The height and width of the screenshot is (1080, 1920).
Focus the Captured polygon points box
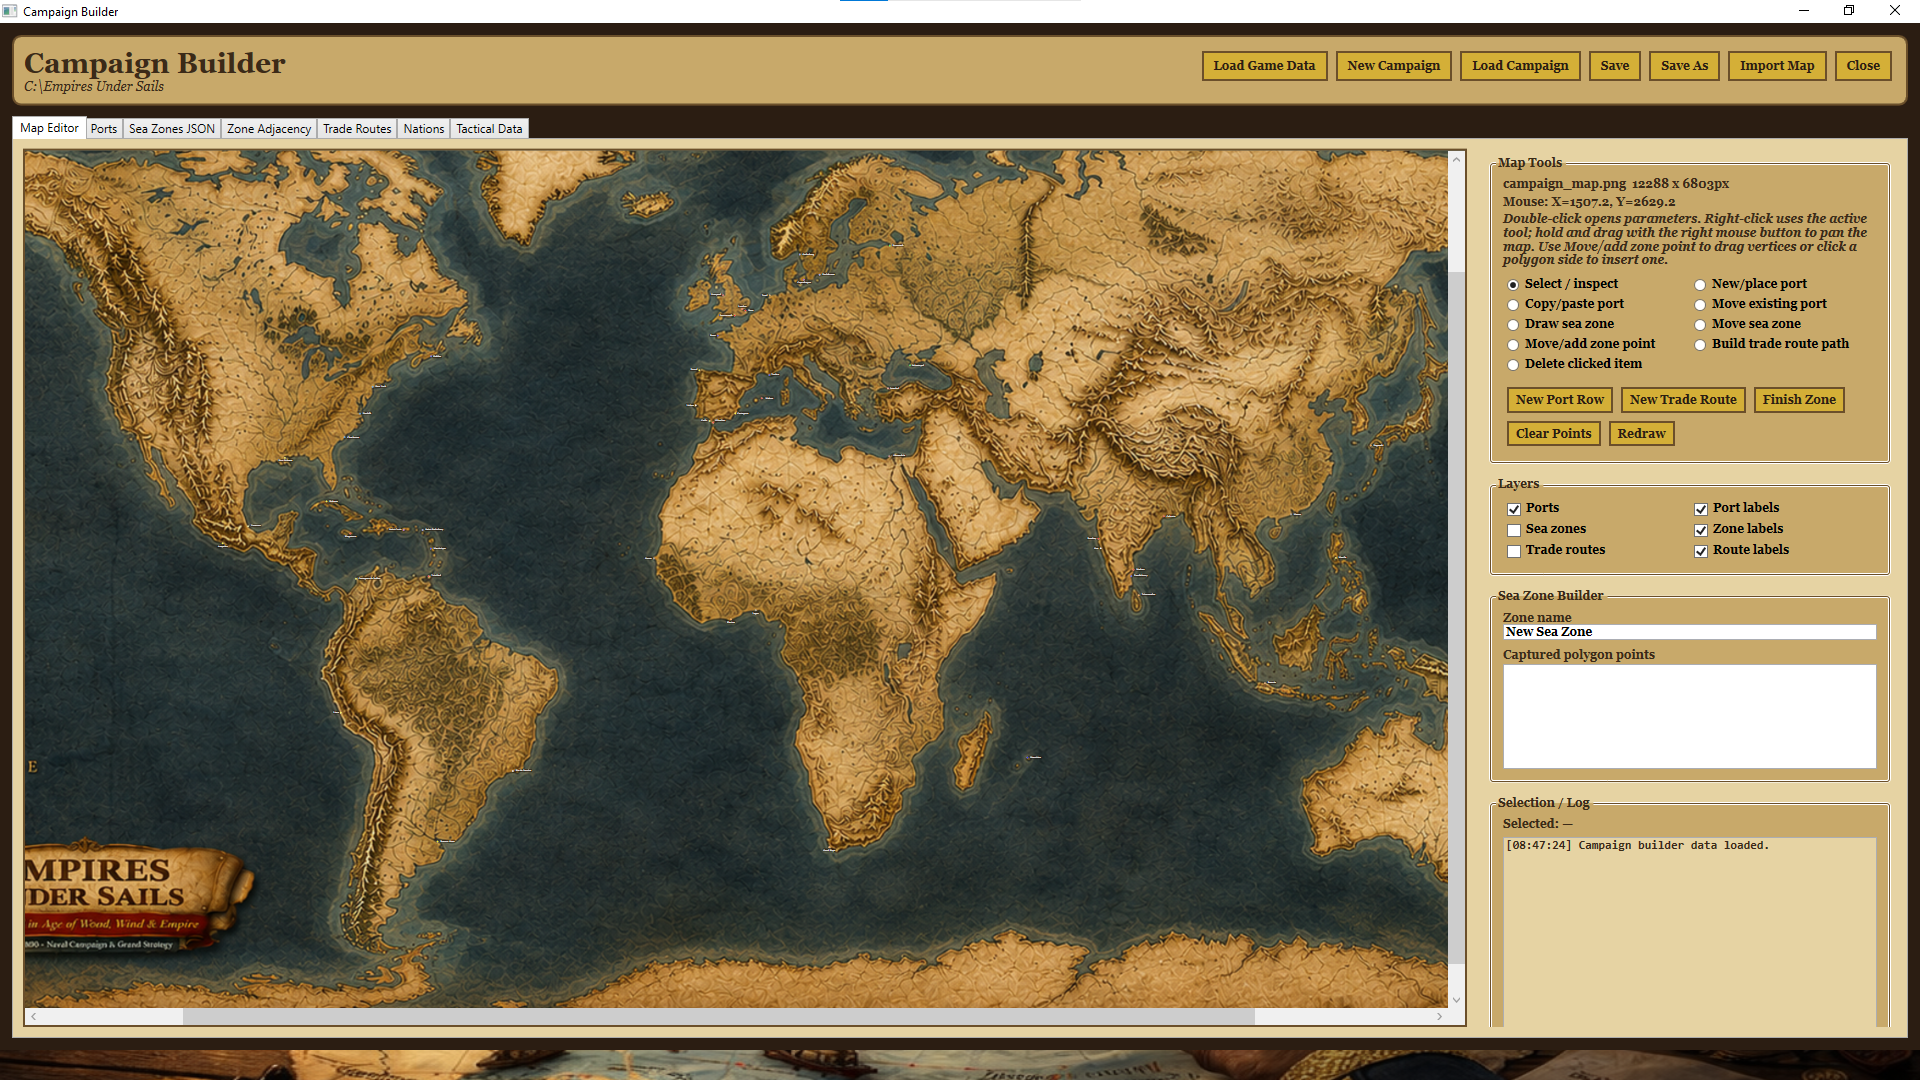[1689, 716]
